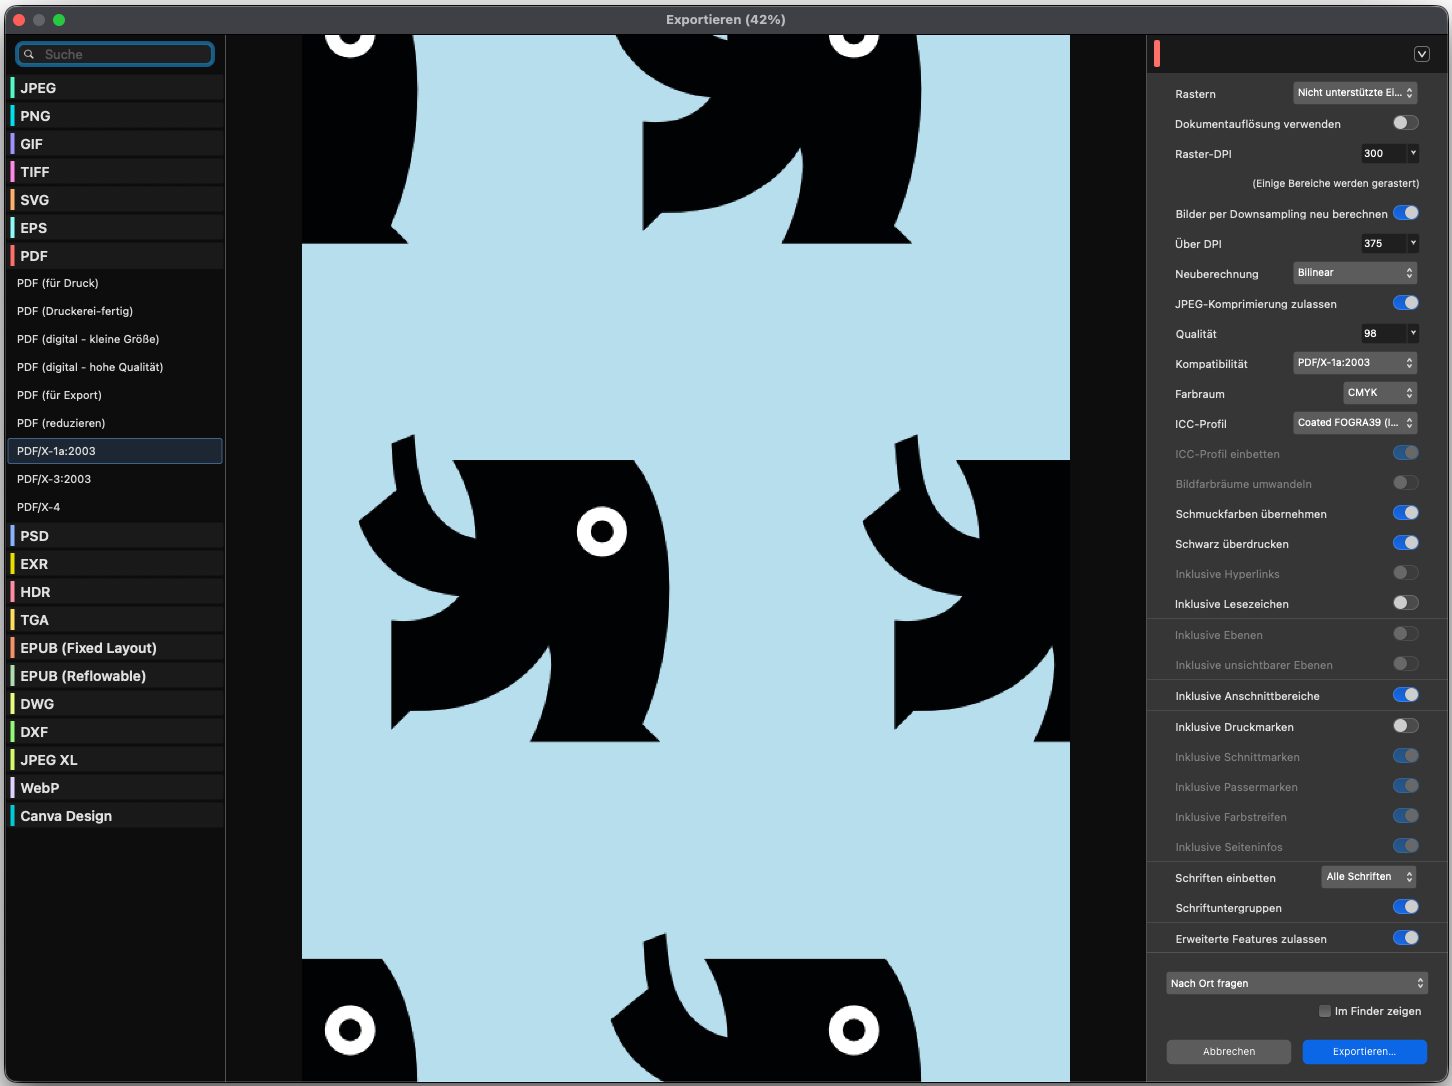Viewport: 1452px width, 1086px height.
Task: Click the export preview image
Action: coord(686,558)
